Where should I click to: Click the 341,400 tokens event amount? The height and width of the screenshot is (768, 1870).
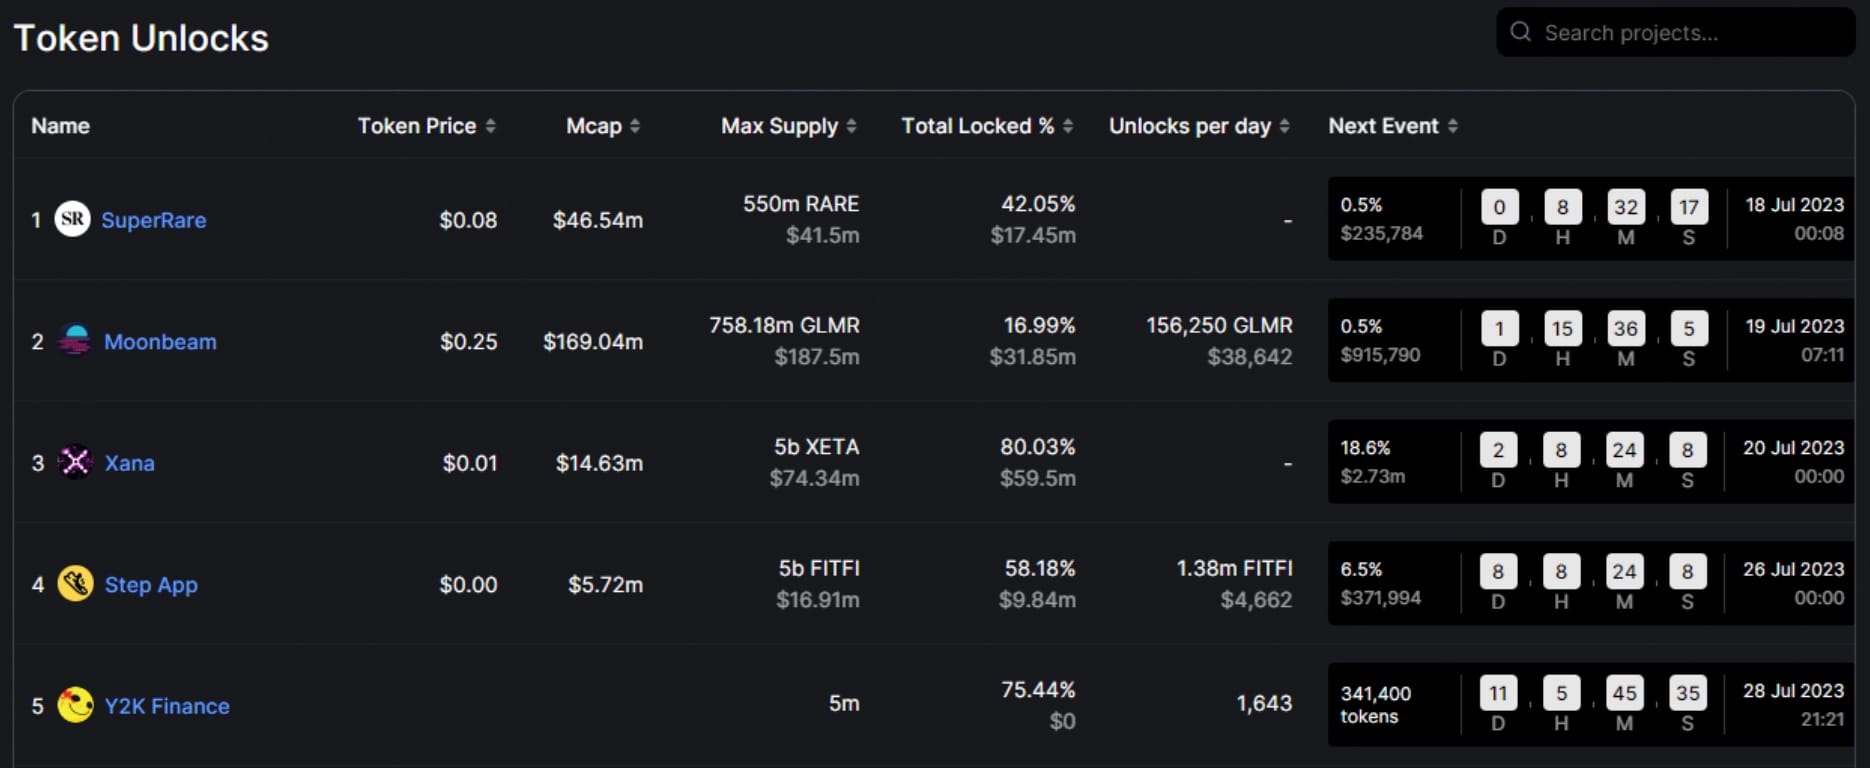tap(1376, 704)
